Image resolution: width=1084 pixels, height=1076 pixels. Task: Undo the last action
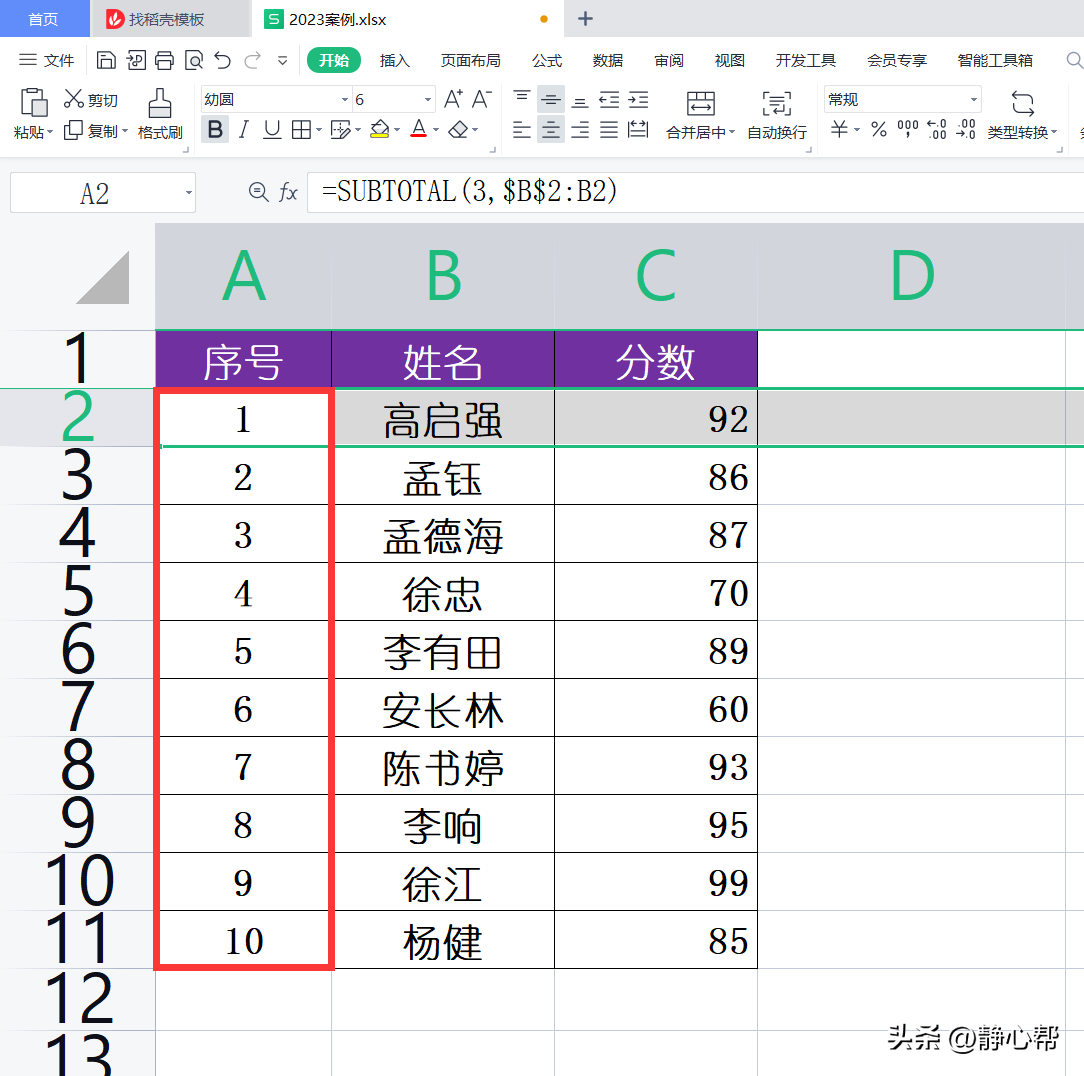pos(223,61)
